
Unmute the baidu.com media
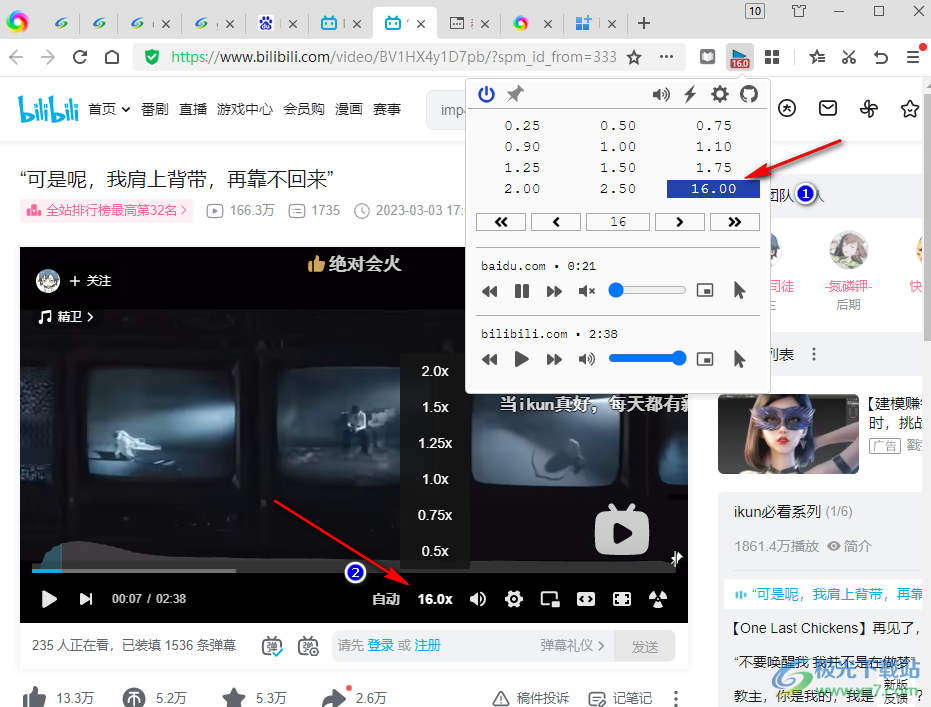tap(587, 291)
